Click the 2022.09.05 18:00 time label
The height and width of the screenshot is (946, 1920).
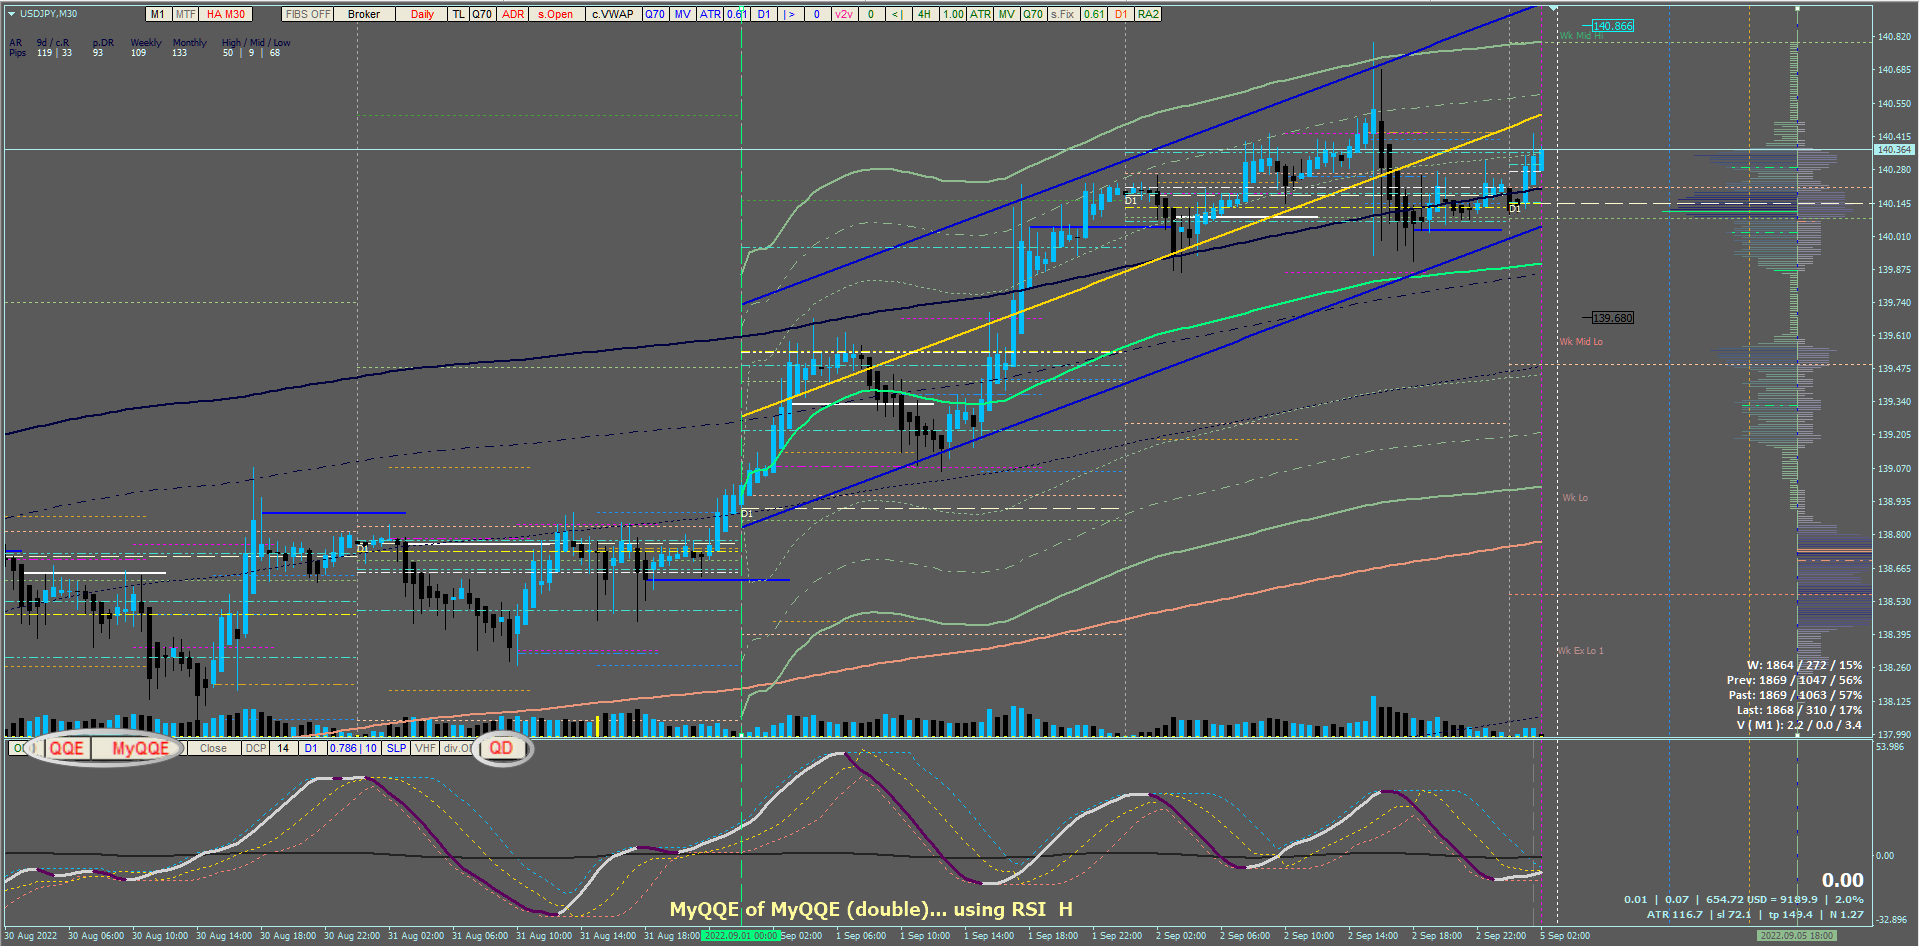pos(1797,936)
